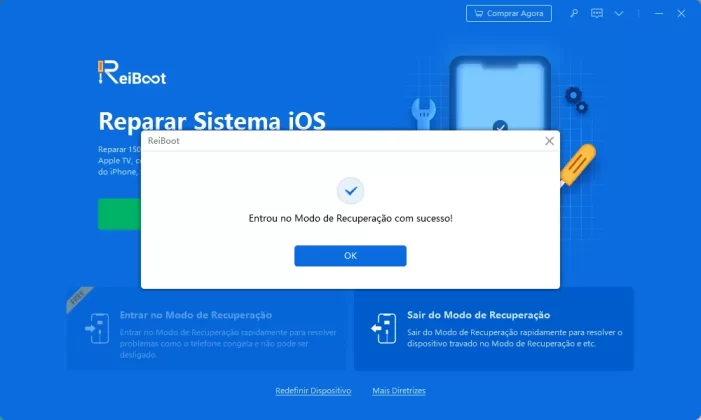Click the ReiBoot logo
The width and height of the screenshot is (701, 420).
click(x=132, y=72)
